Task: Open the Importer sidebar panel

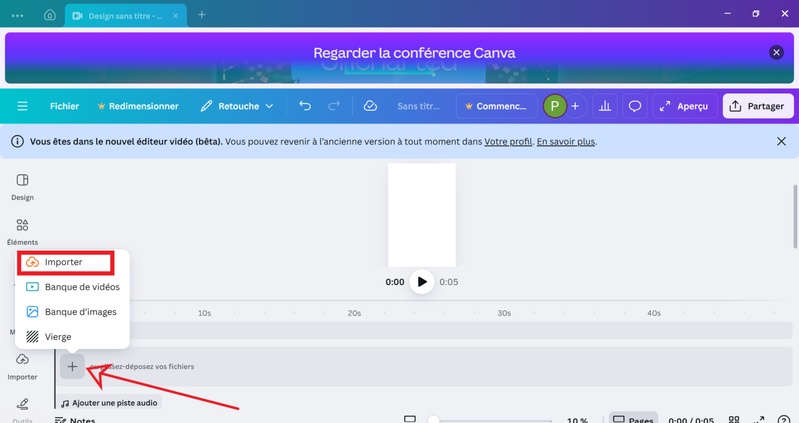Action: click(22, 367)
